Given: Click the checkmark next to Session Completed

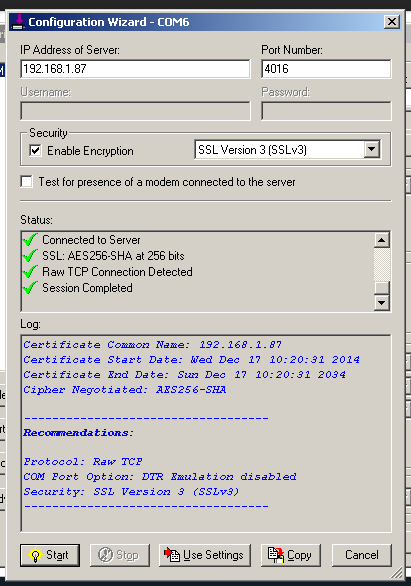Looking at the screenshot, I should click(x=30, y=288).
